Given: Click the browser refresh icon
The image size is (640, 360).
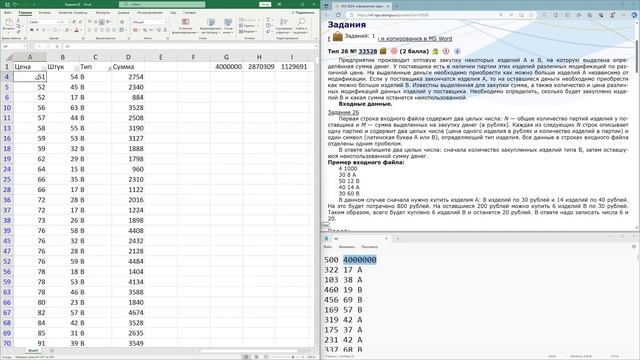Looking at the screenshot, I should tap(338, 15).
